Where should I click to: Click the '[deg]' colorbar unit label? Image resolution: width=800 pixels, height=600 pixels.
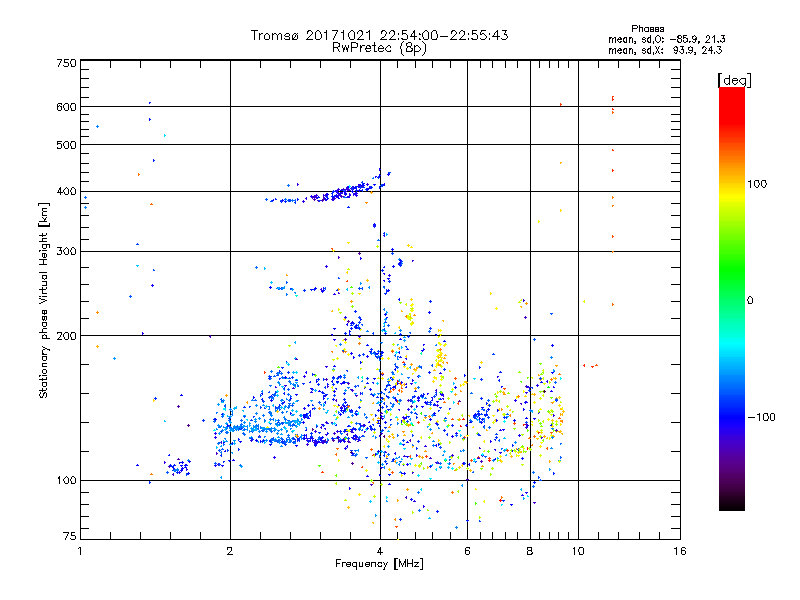pos(734,80)
